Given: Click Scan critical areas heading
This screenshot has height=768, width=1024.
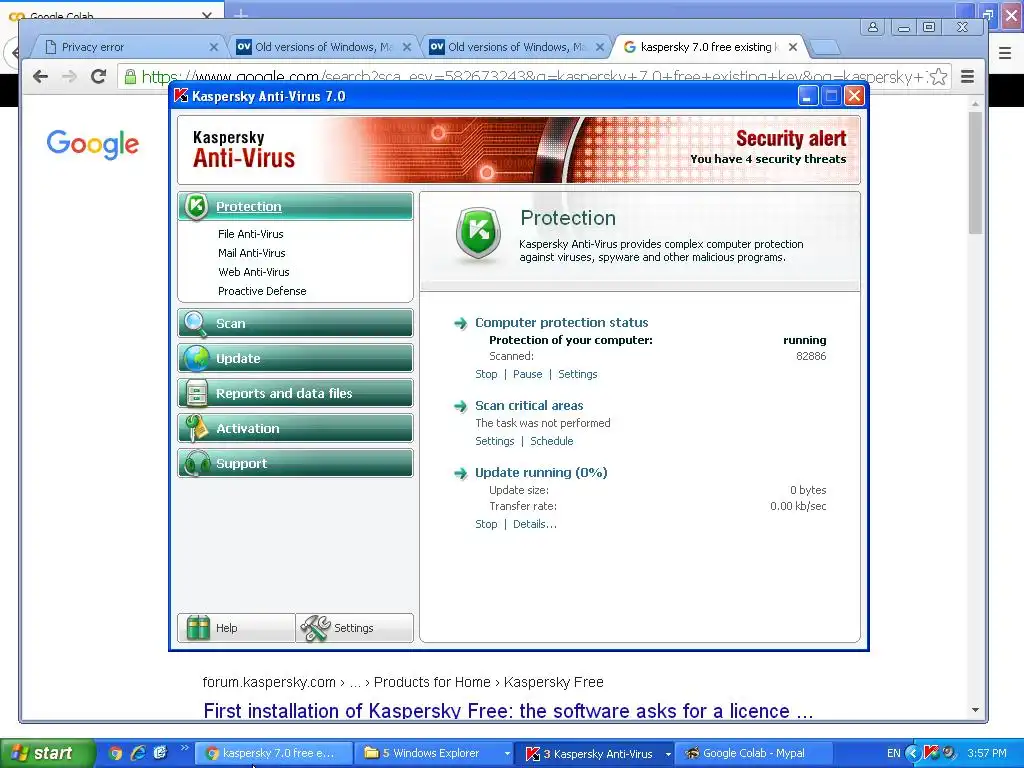Looking at the screenshot, I should click(x=529, y=406).
